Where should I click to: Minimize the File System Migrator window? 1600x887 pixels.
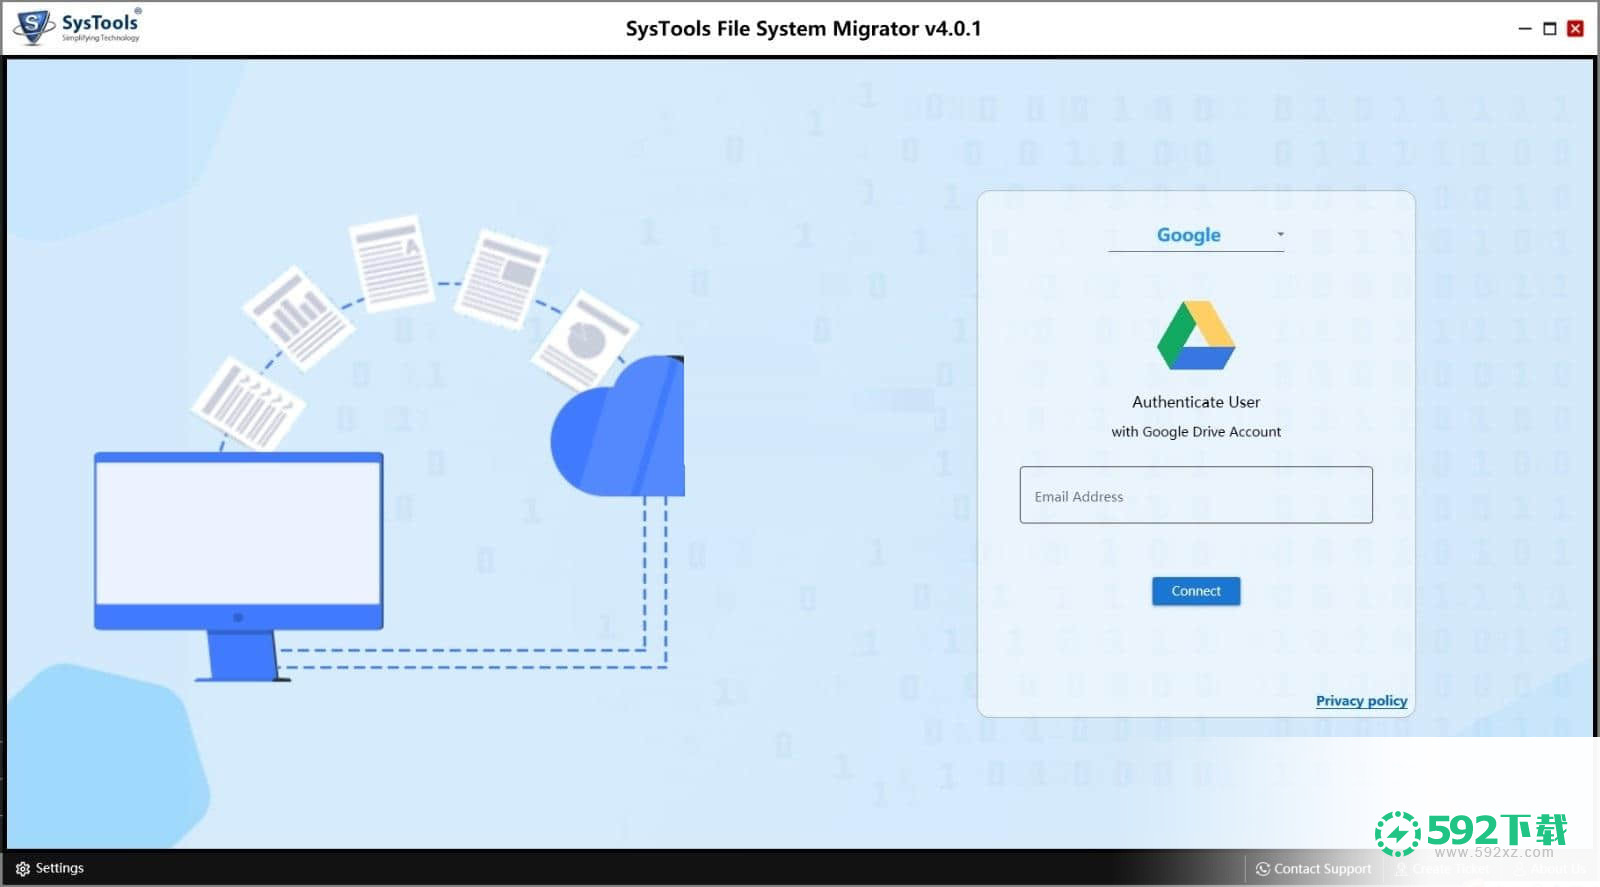pos(1525,29)
